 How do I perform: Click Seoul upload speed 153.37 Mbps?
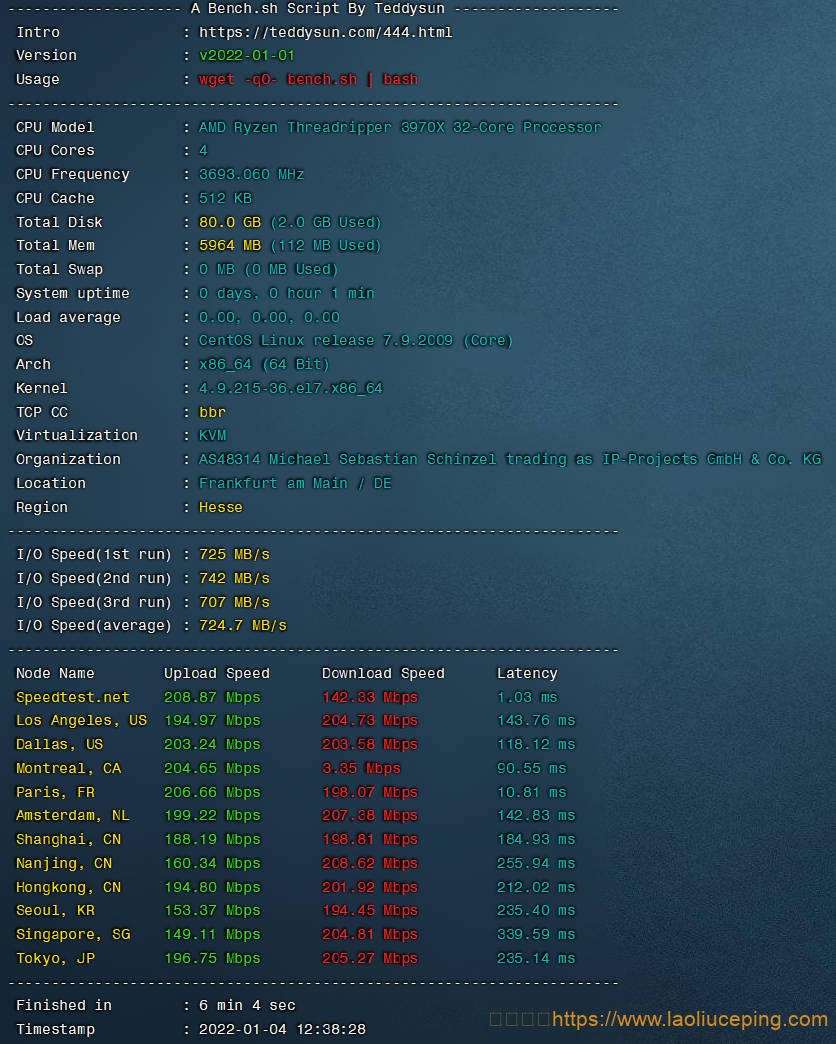point(212,912)
